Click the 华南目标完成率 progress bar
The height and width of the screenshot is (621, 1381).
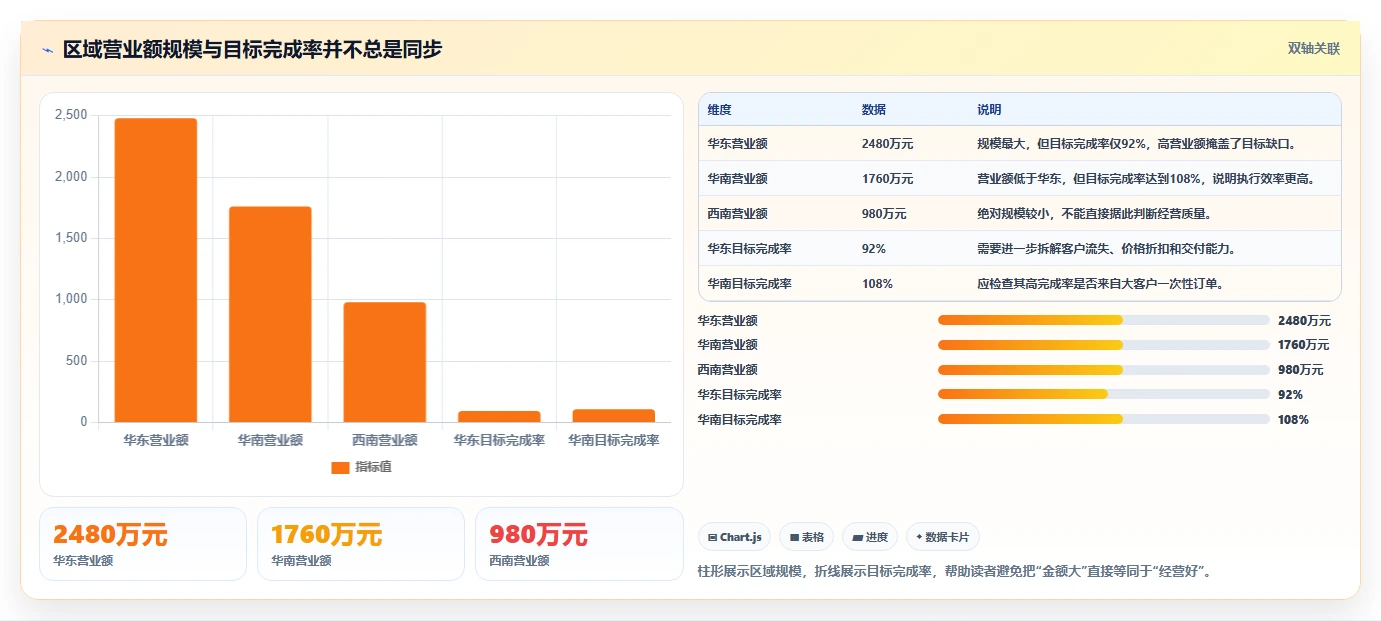(1103, 420)
